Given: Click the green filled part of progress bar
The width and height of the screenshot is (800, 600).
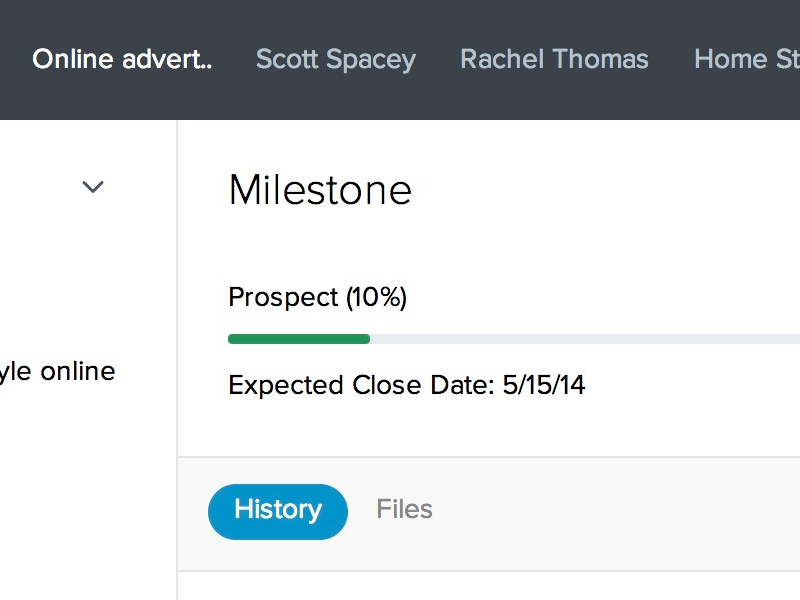Looking at the screenshot, I should (x=298, y=339).
